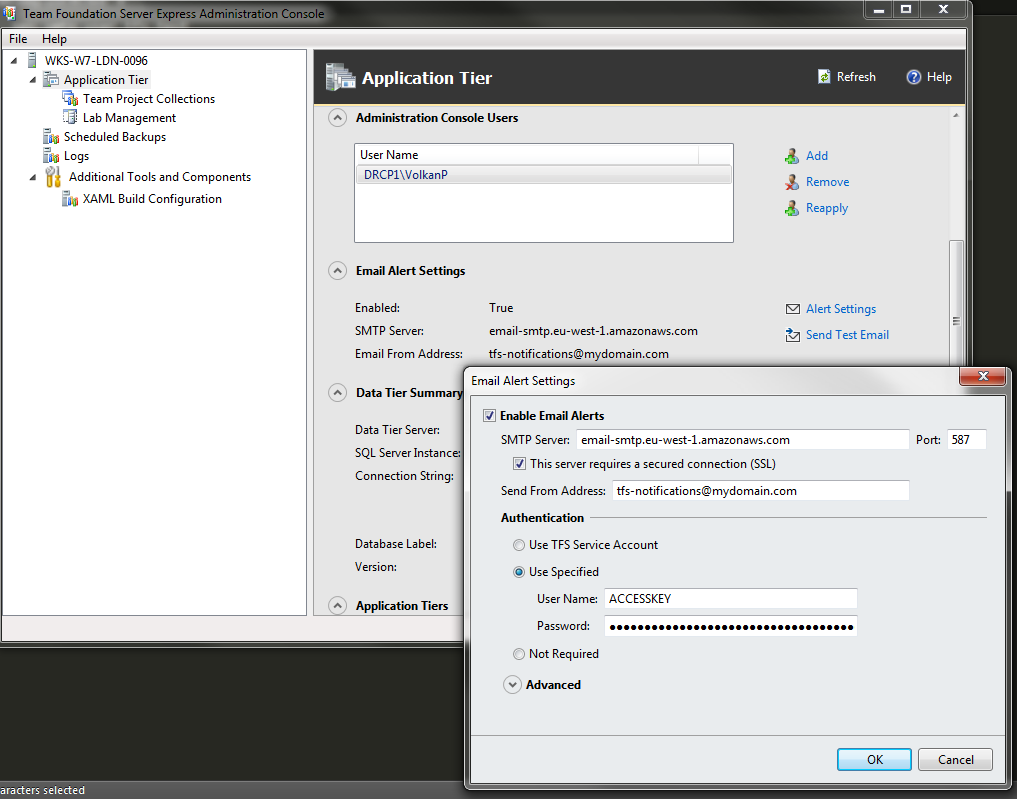Click the Alert Settings envelope icon
Image resolution: width=1017 pixels, height=799 pixels.
coord(792,309)
